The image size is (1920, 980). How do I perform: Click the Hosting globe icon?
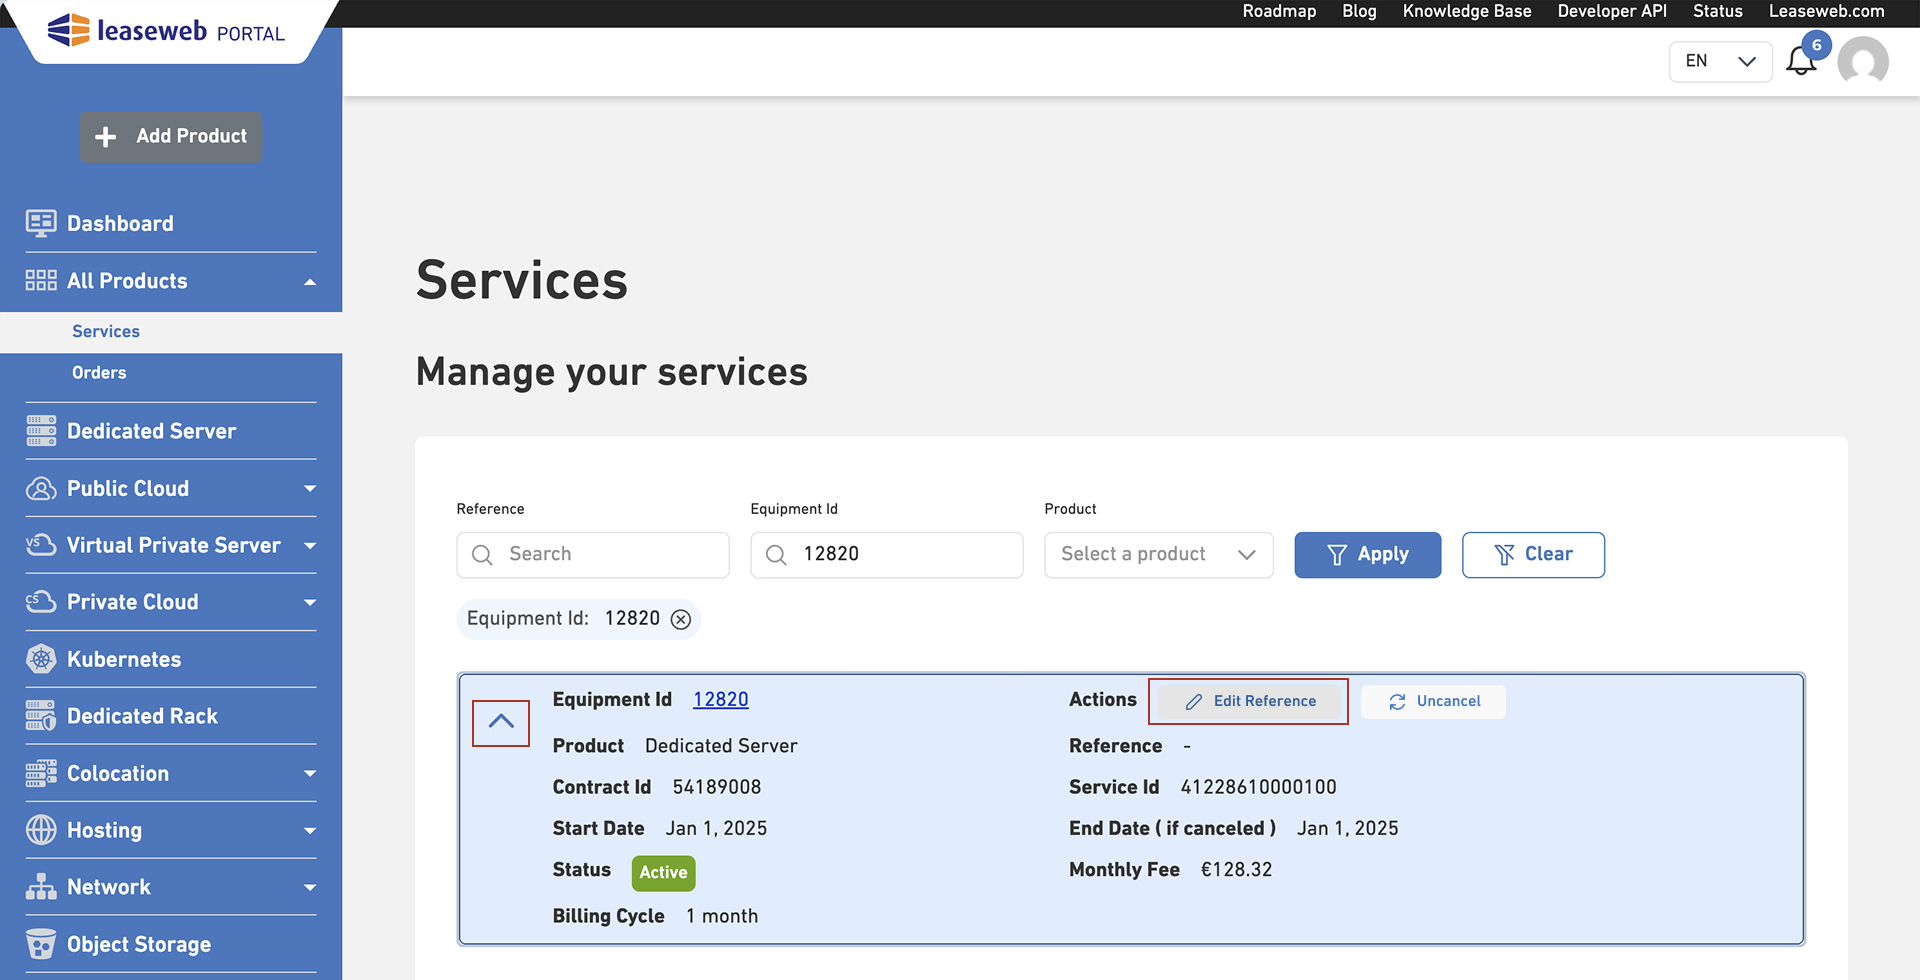(41, 830)
